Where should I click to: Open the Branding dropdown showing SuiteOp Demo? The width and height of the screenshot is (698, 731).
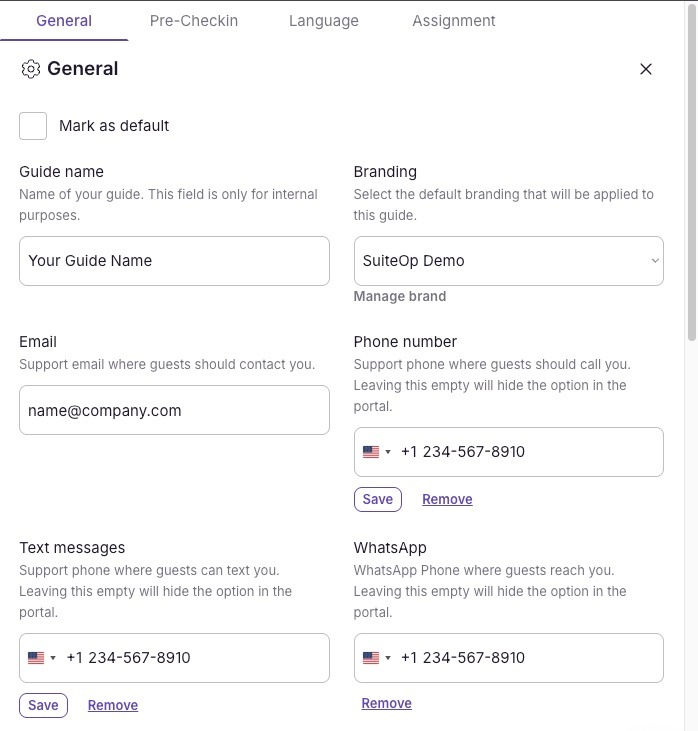coord(508,261)
